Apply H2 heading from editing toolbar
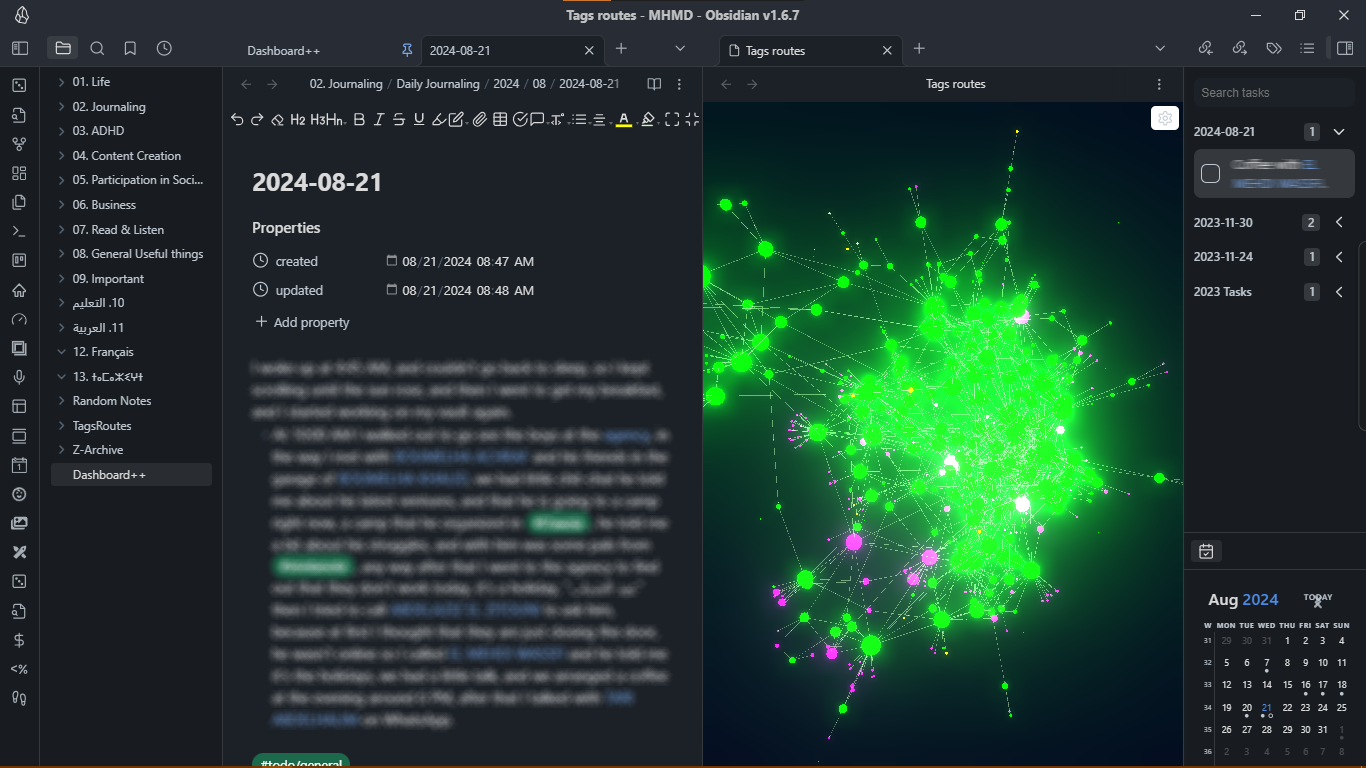 [x=298, y=120]
